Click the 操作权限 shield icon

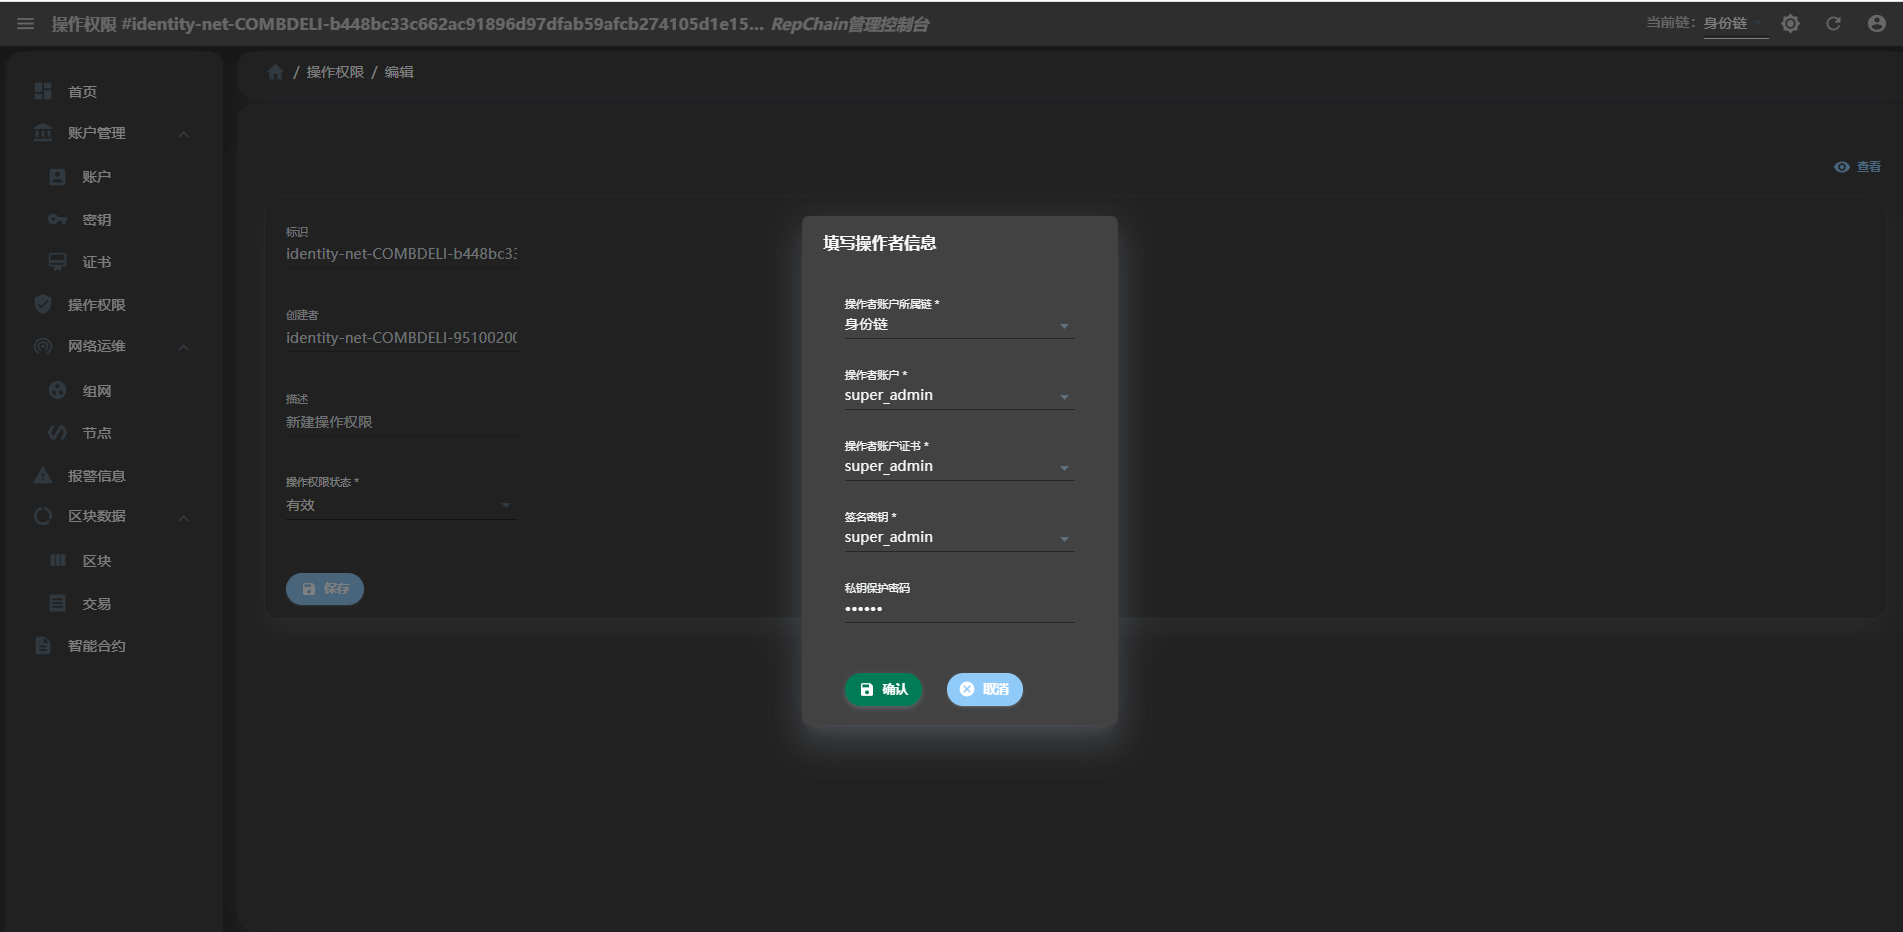(x=43, y=304)
